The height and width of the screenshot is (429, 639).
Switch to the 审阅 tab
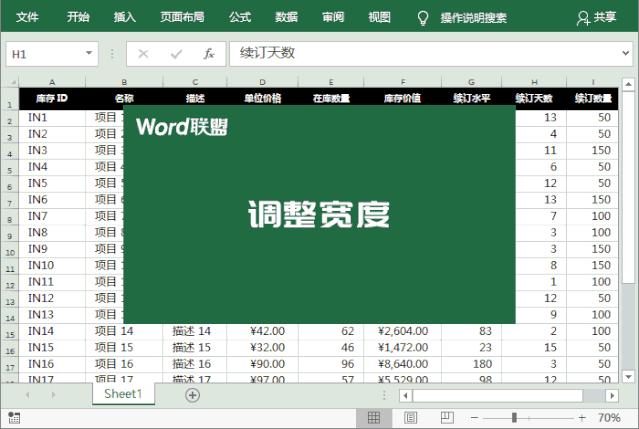(333, 17)
